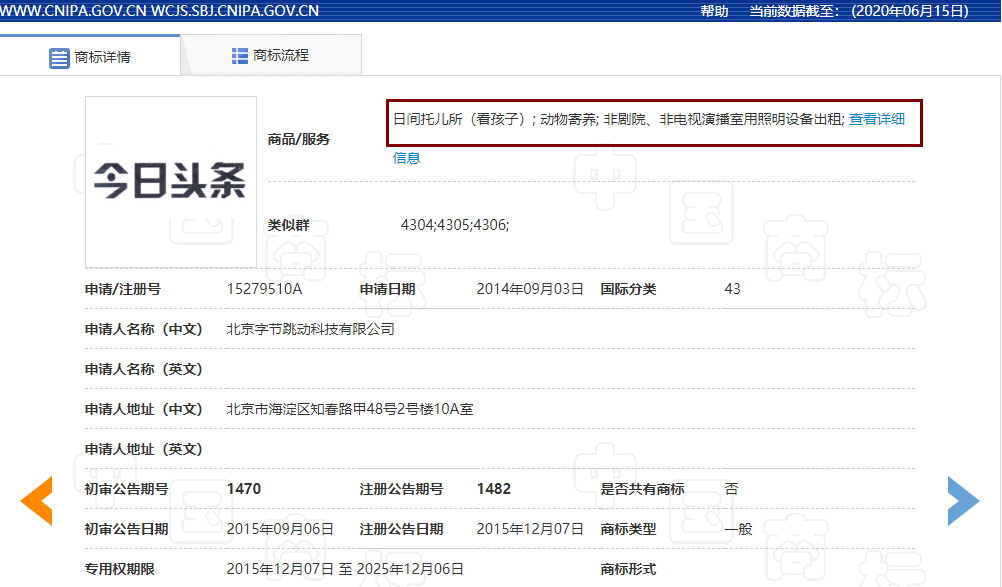Switch to the 商标详情 tab
The height and width of the screenshot is (587, 1002).
point(90,56)
